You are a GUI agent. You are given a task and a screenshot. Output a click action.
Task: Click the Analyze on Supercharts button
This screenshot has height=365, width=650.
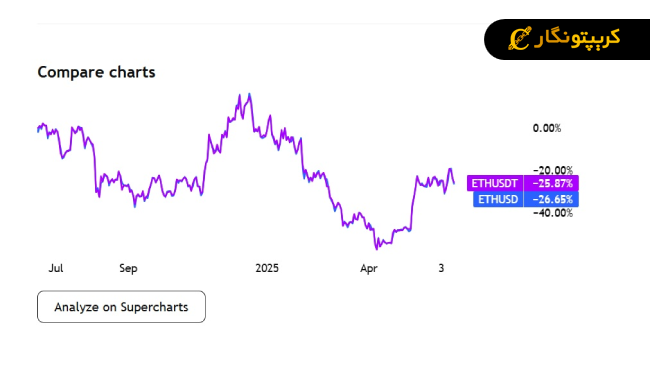click(x=121, y=307)
